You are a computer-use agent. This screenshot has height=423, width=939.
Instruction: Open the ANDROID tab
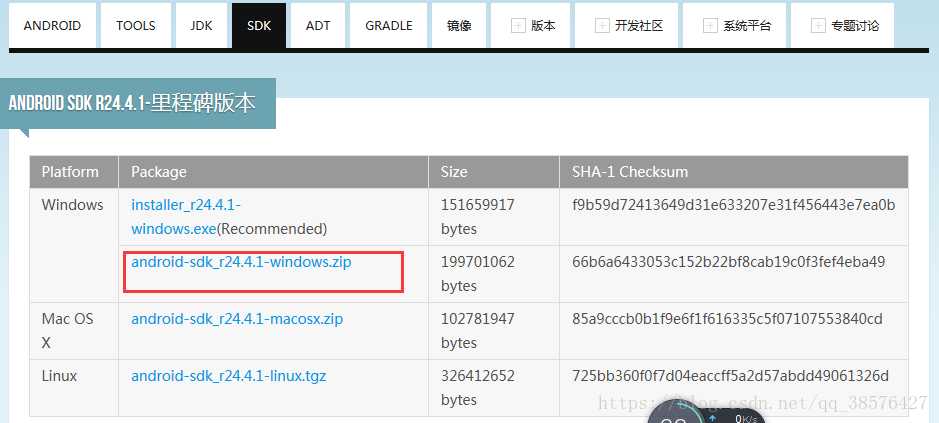pos(52,26)
